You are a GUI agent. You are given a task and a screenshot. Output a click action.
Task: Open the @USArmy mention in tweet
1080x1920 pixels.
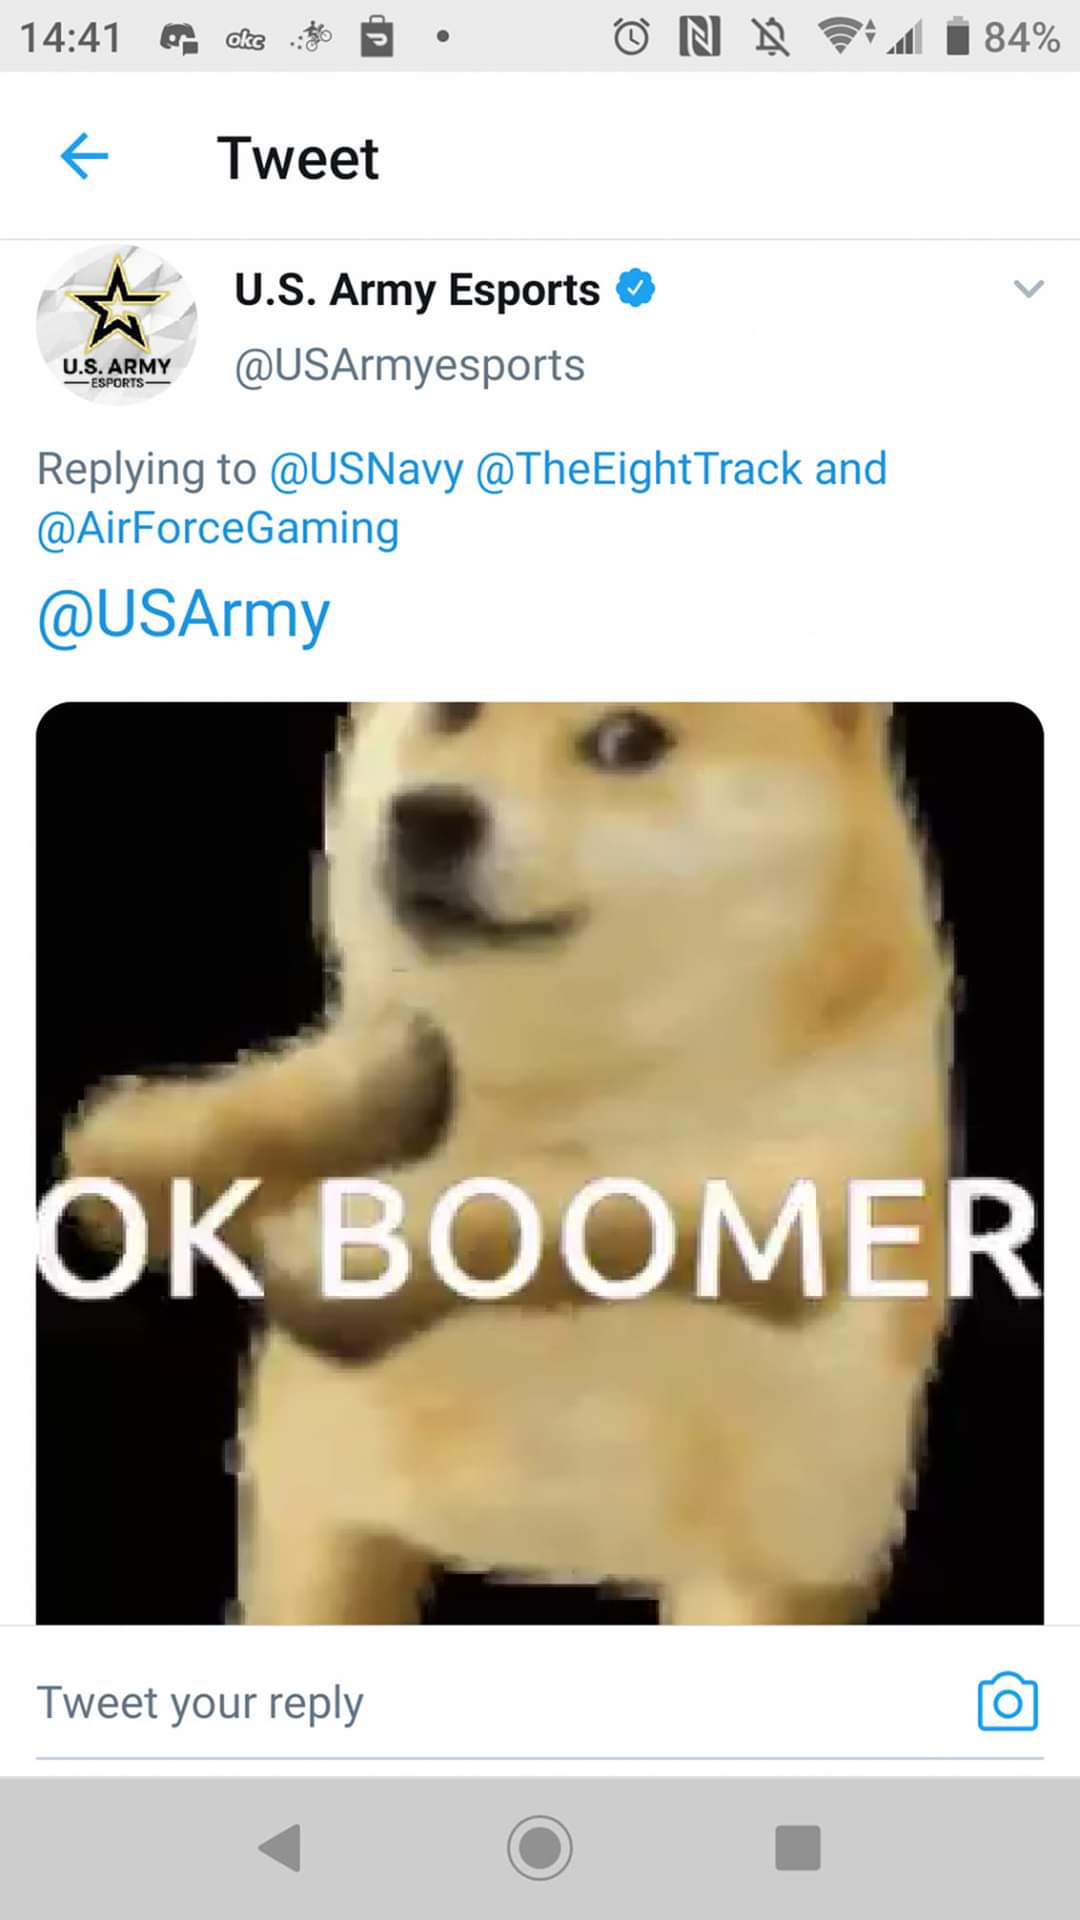184,615
